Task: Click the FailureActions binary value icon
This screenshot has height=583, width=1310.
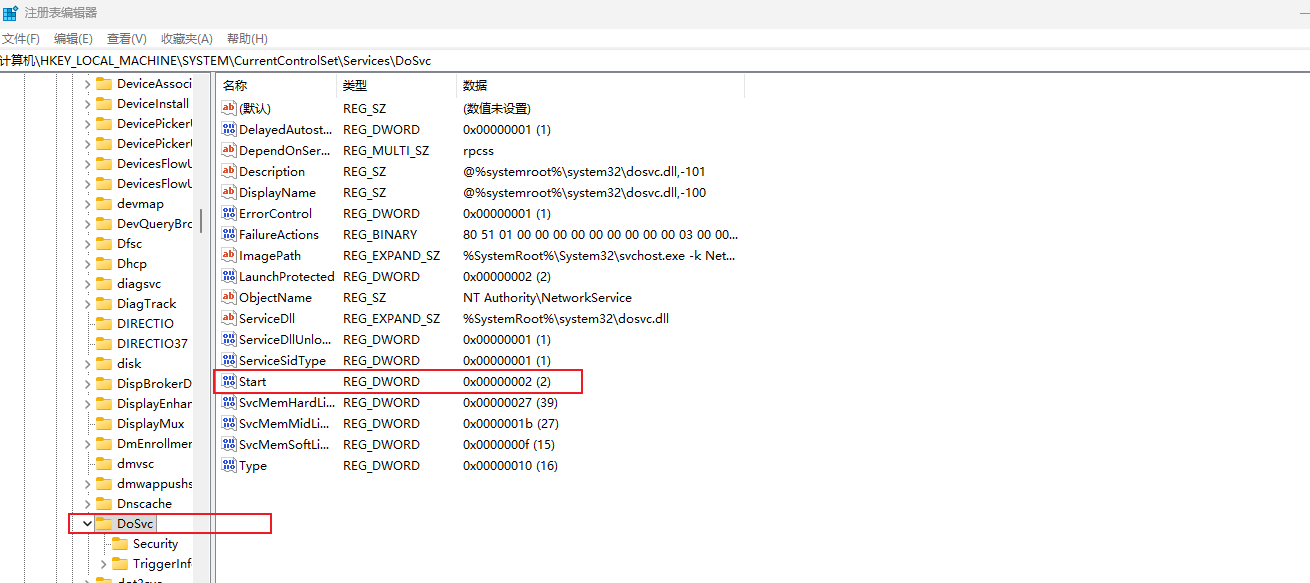Action: 229,234
